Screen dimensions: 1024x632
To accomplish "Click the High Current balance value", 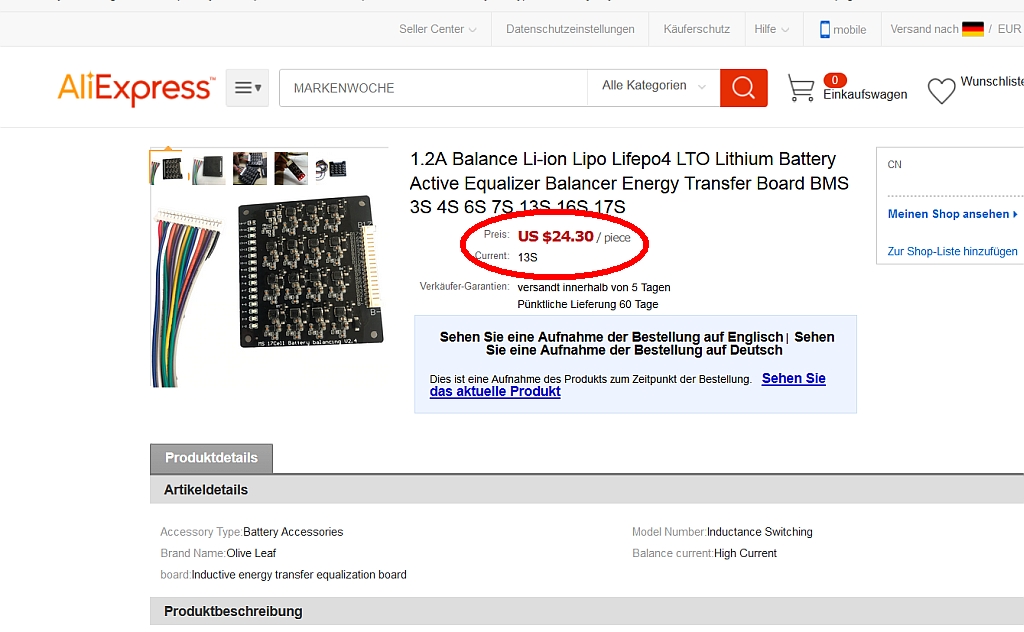I will click(x=745, y=554).
